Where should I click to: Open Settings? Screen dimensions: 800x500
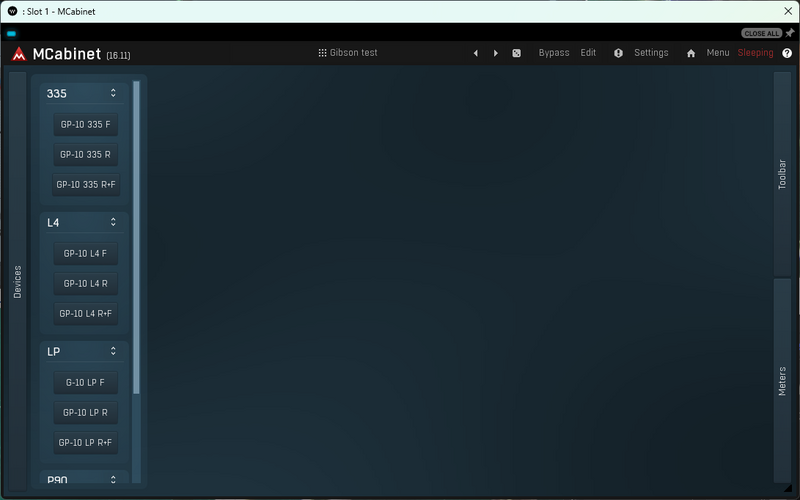click(x=651, y=53)
